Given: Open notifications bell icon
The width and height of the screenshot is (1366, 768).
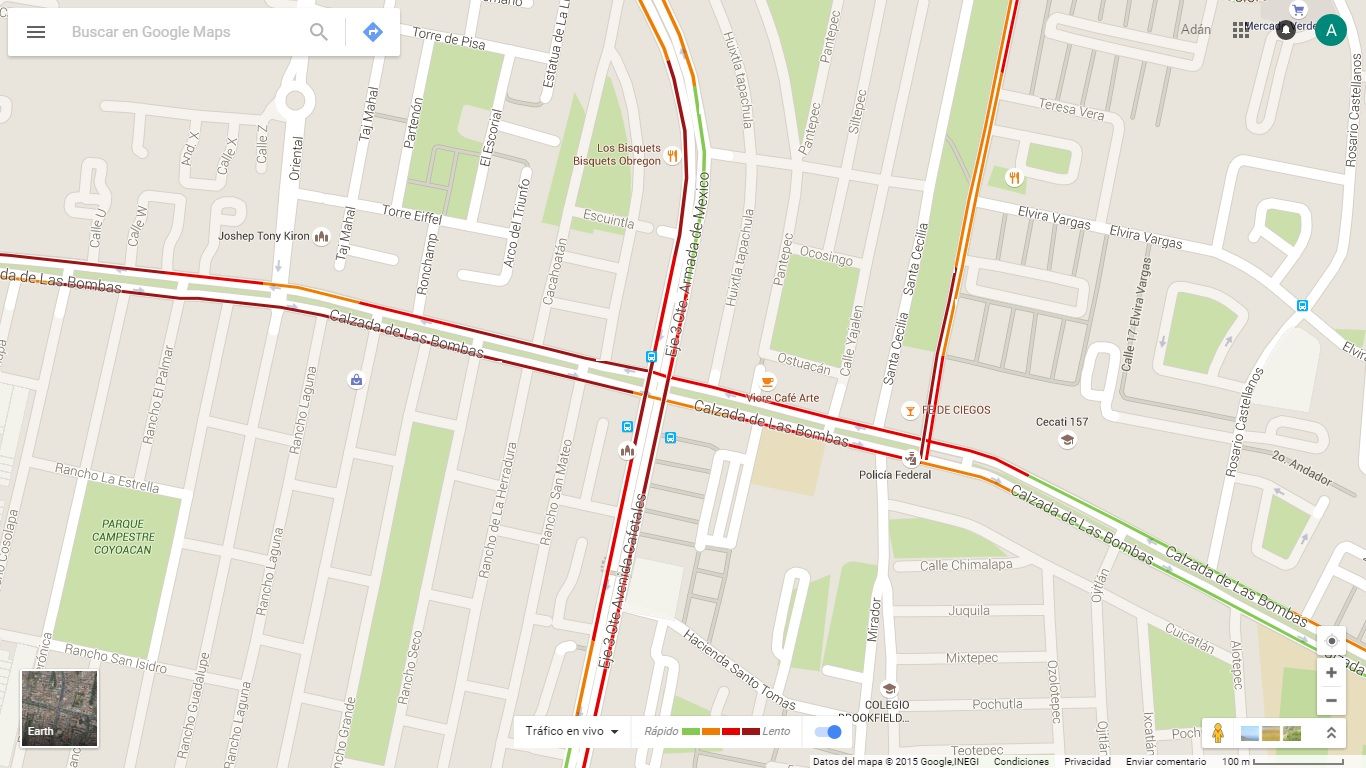Looking at the screenshot, I should click(x=1286, y=30).
